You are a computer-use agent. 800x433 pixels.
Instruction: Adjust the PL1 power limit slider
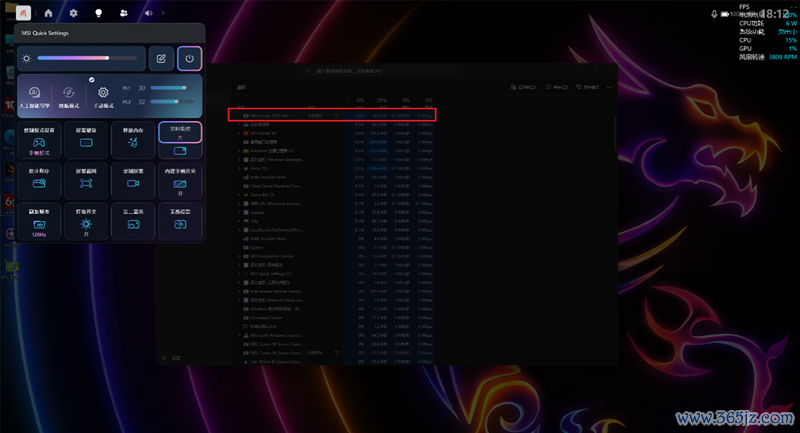coord(172,88)
